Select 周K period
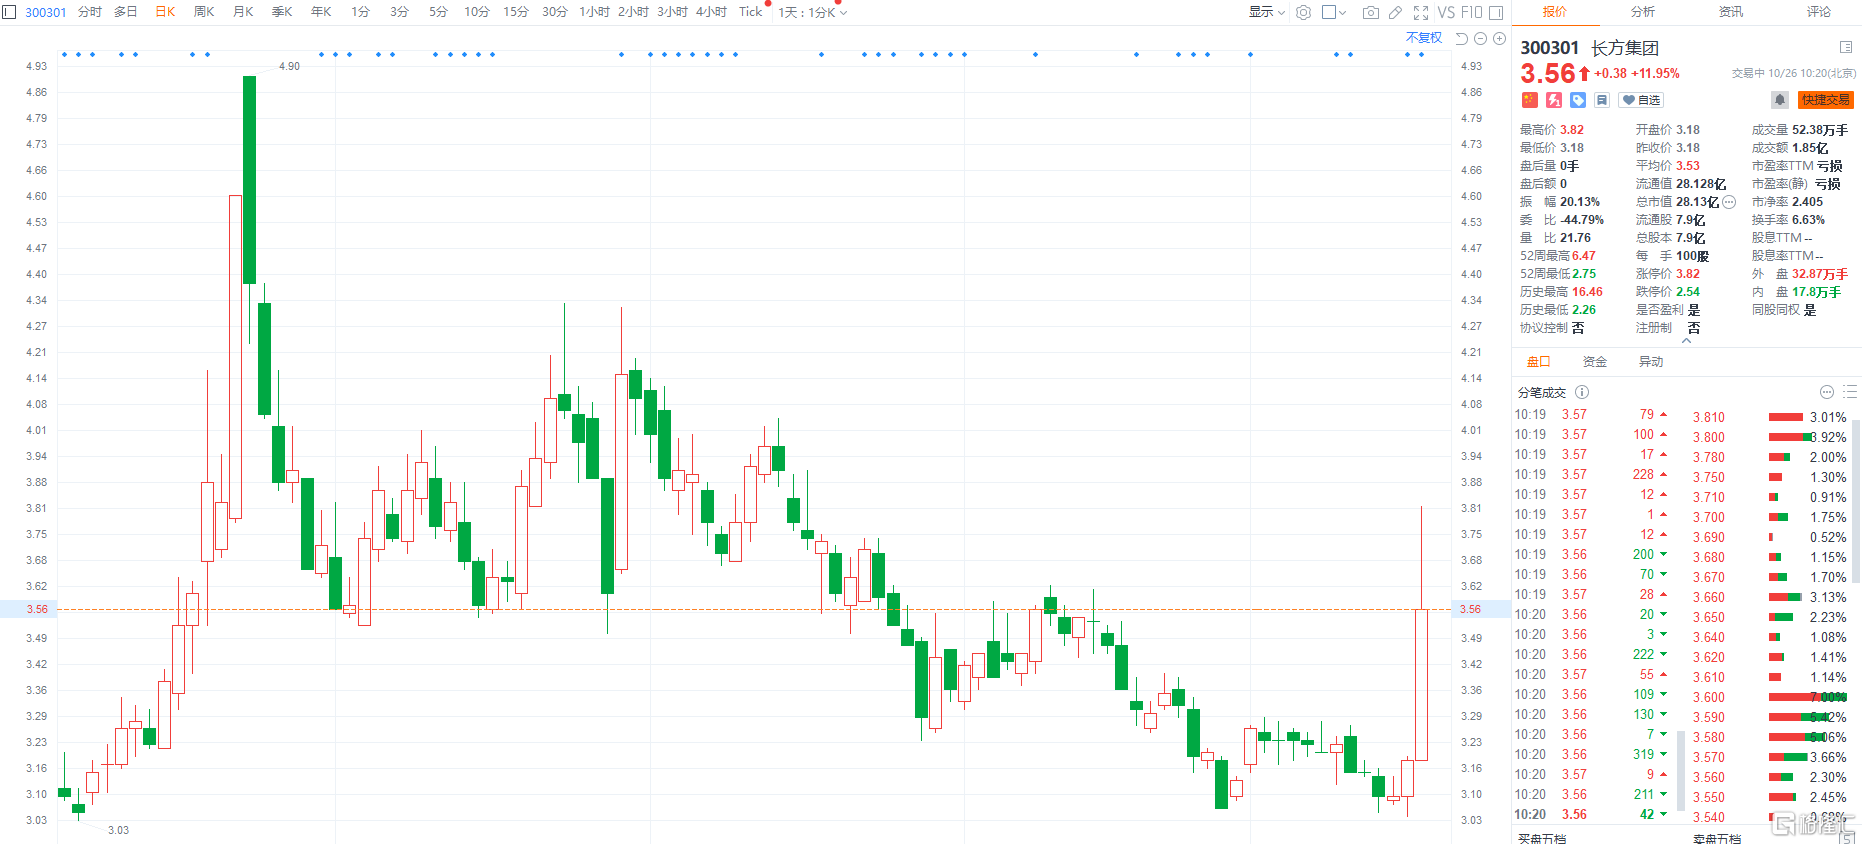This screenshot has width=1863, height=844. (204, 12)
